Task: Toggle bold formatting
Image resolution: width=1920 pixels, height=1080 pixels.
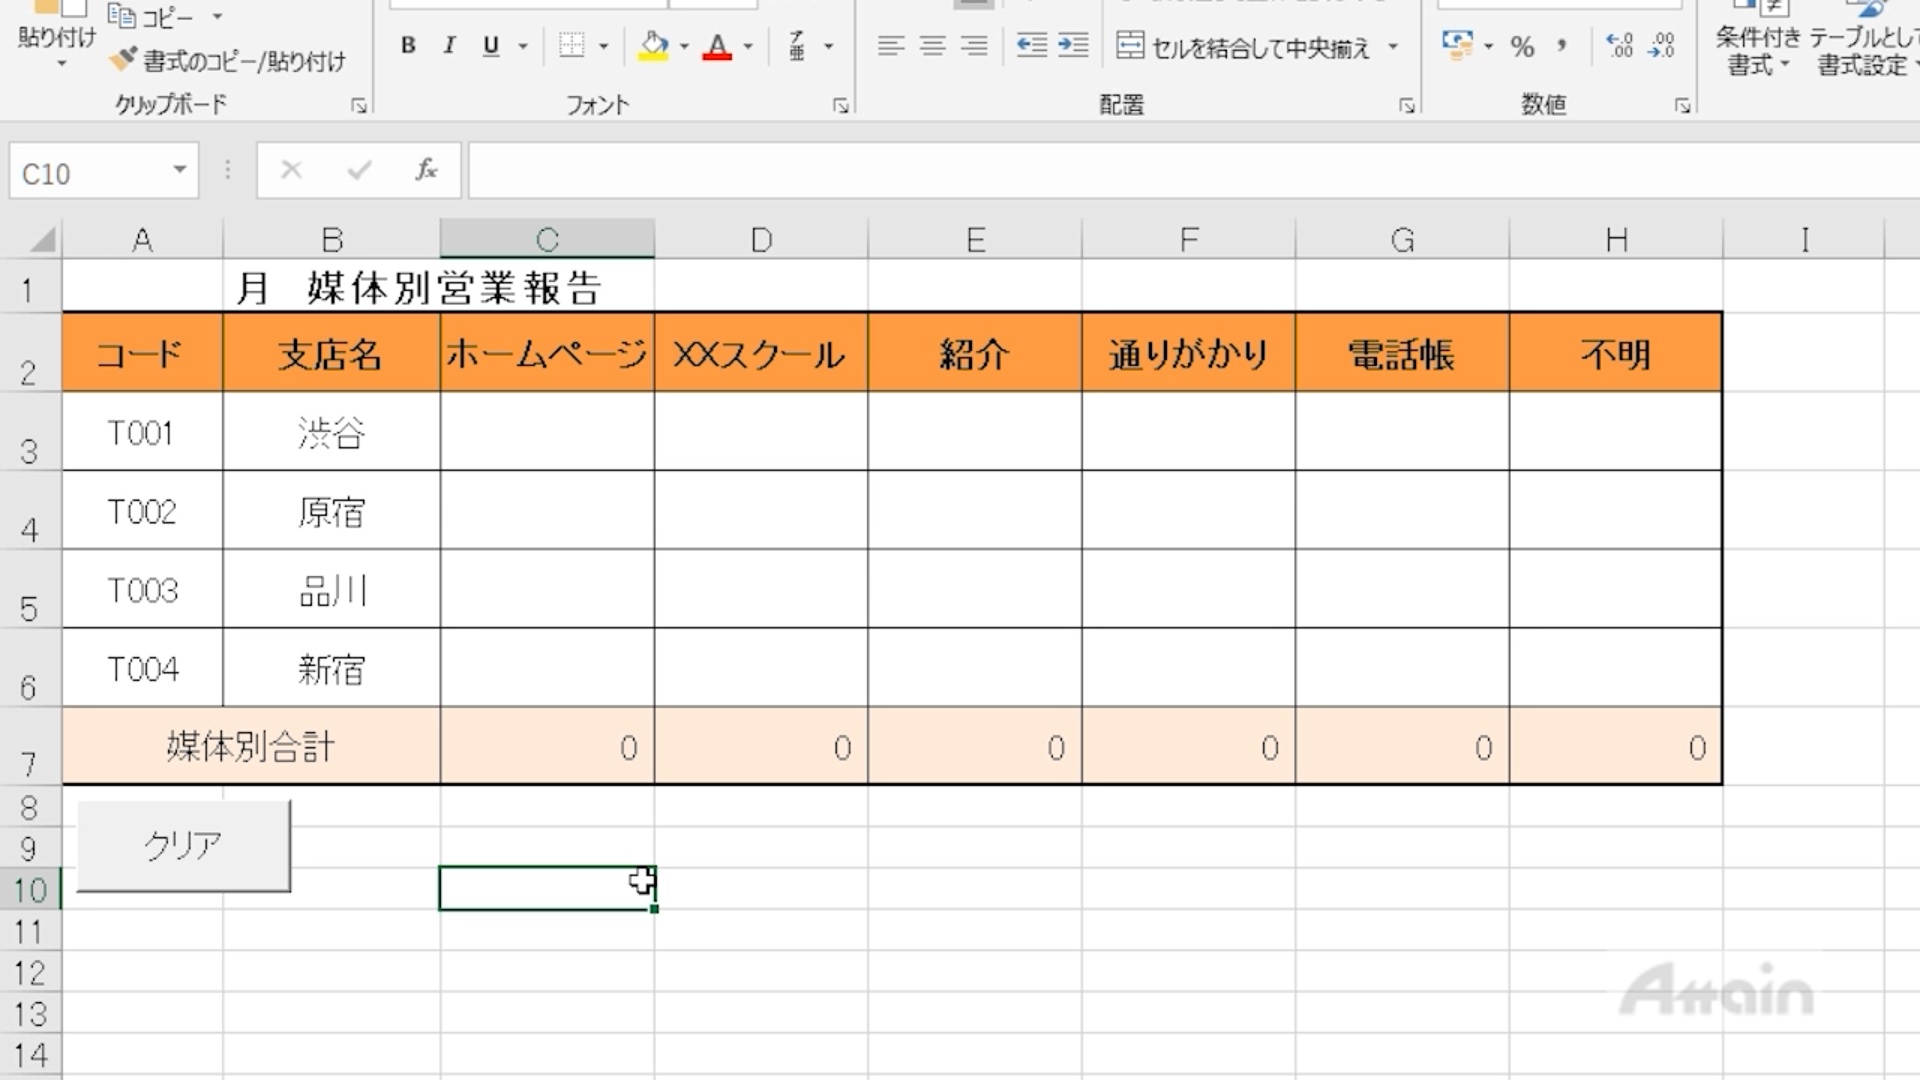Action: [x=408, y=46]
